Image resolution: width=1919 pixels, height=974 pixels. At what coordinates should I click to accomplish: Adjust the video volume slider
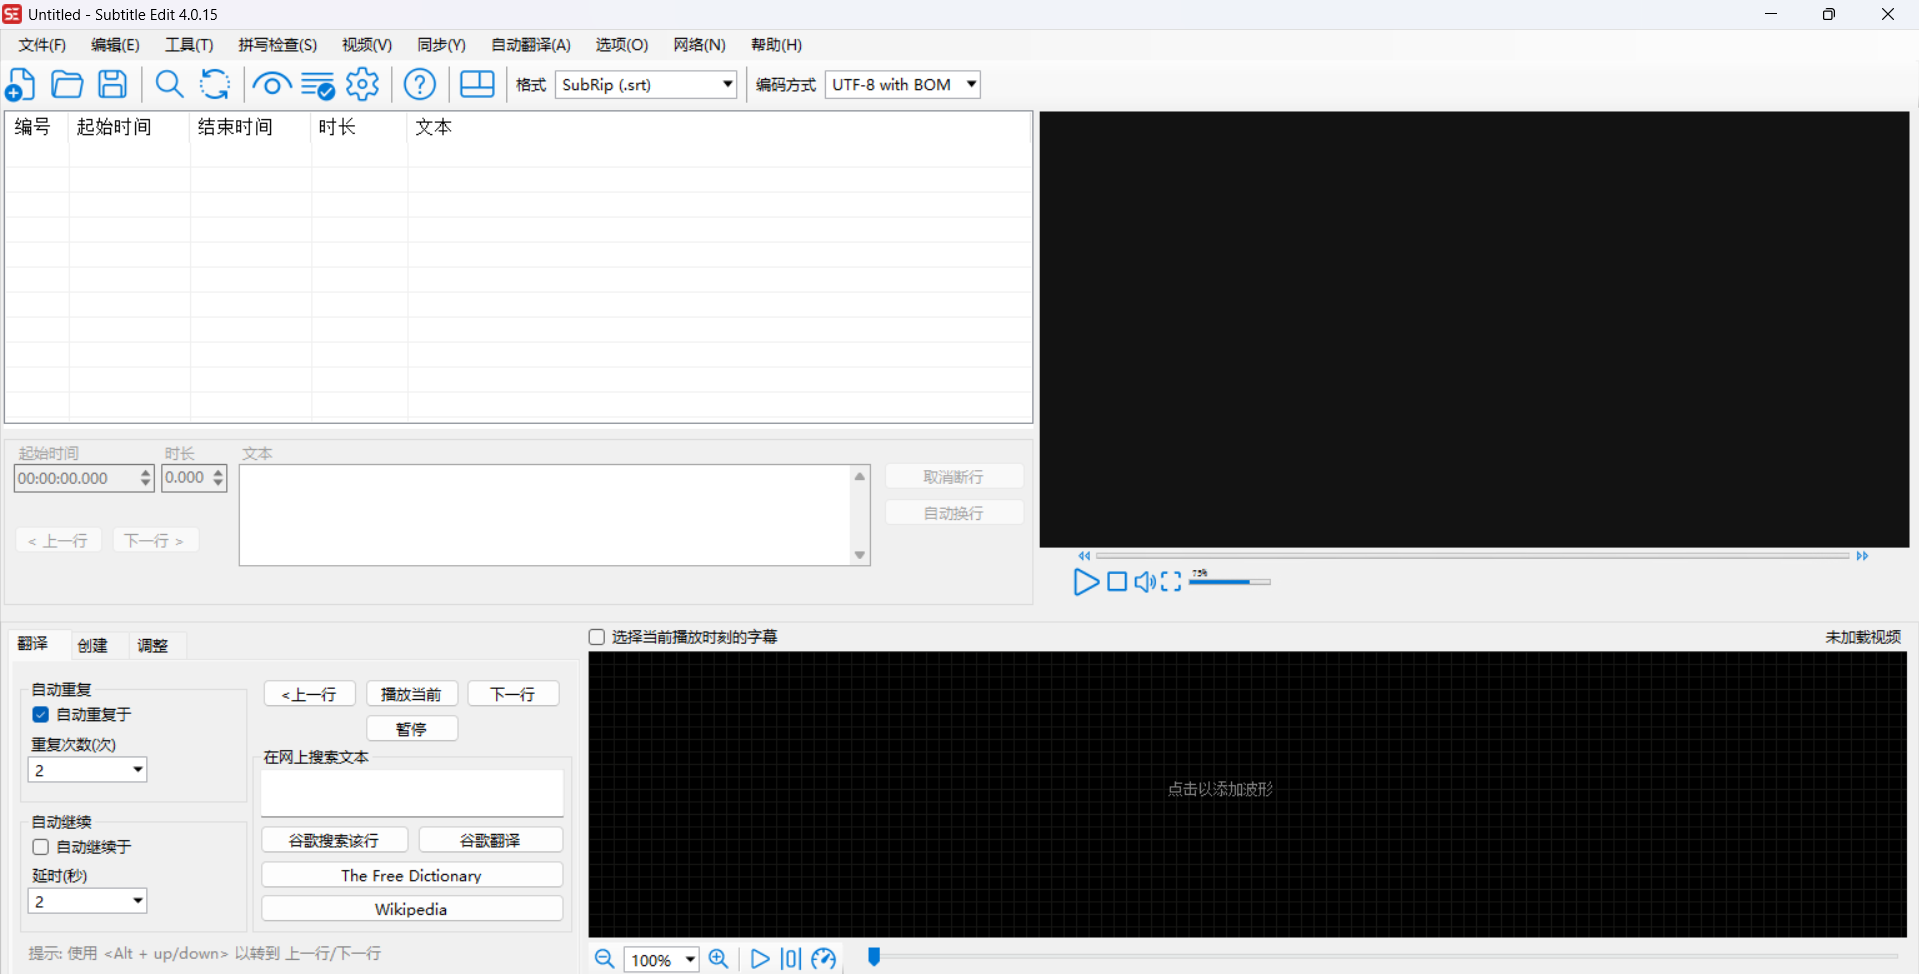point(1229,582)
